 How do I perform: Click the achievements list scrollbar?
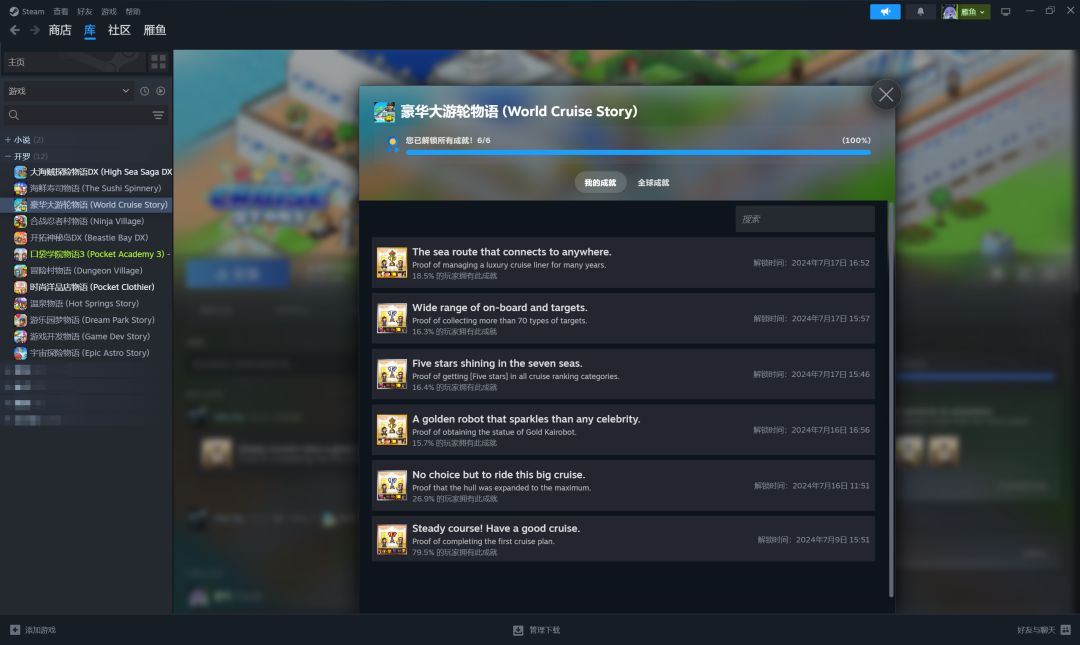(x=891, y=400)
